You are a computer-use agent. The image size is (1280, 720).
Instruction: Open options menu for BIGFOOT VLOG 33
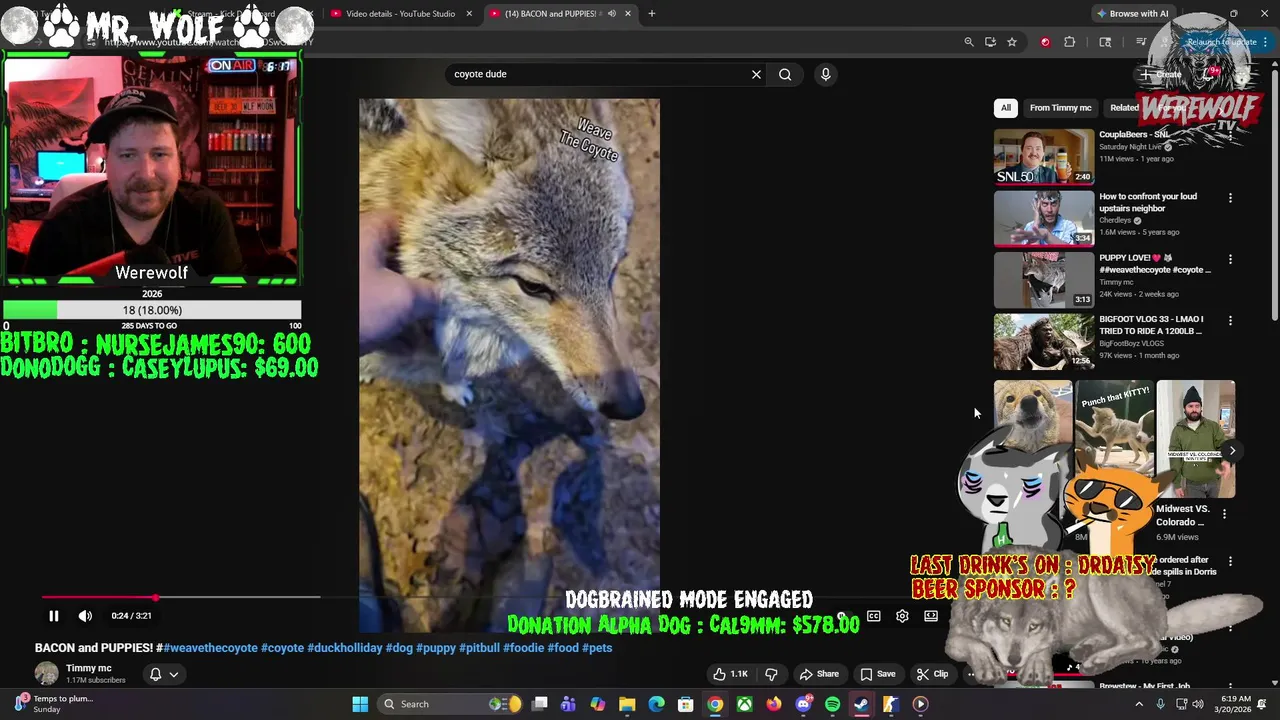click(x=1230, y=321)
